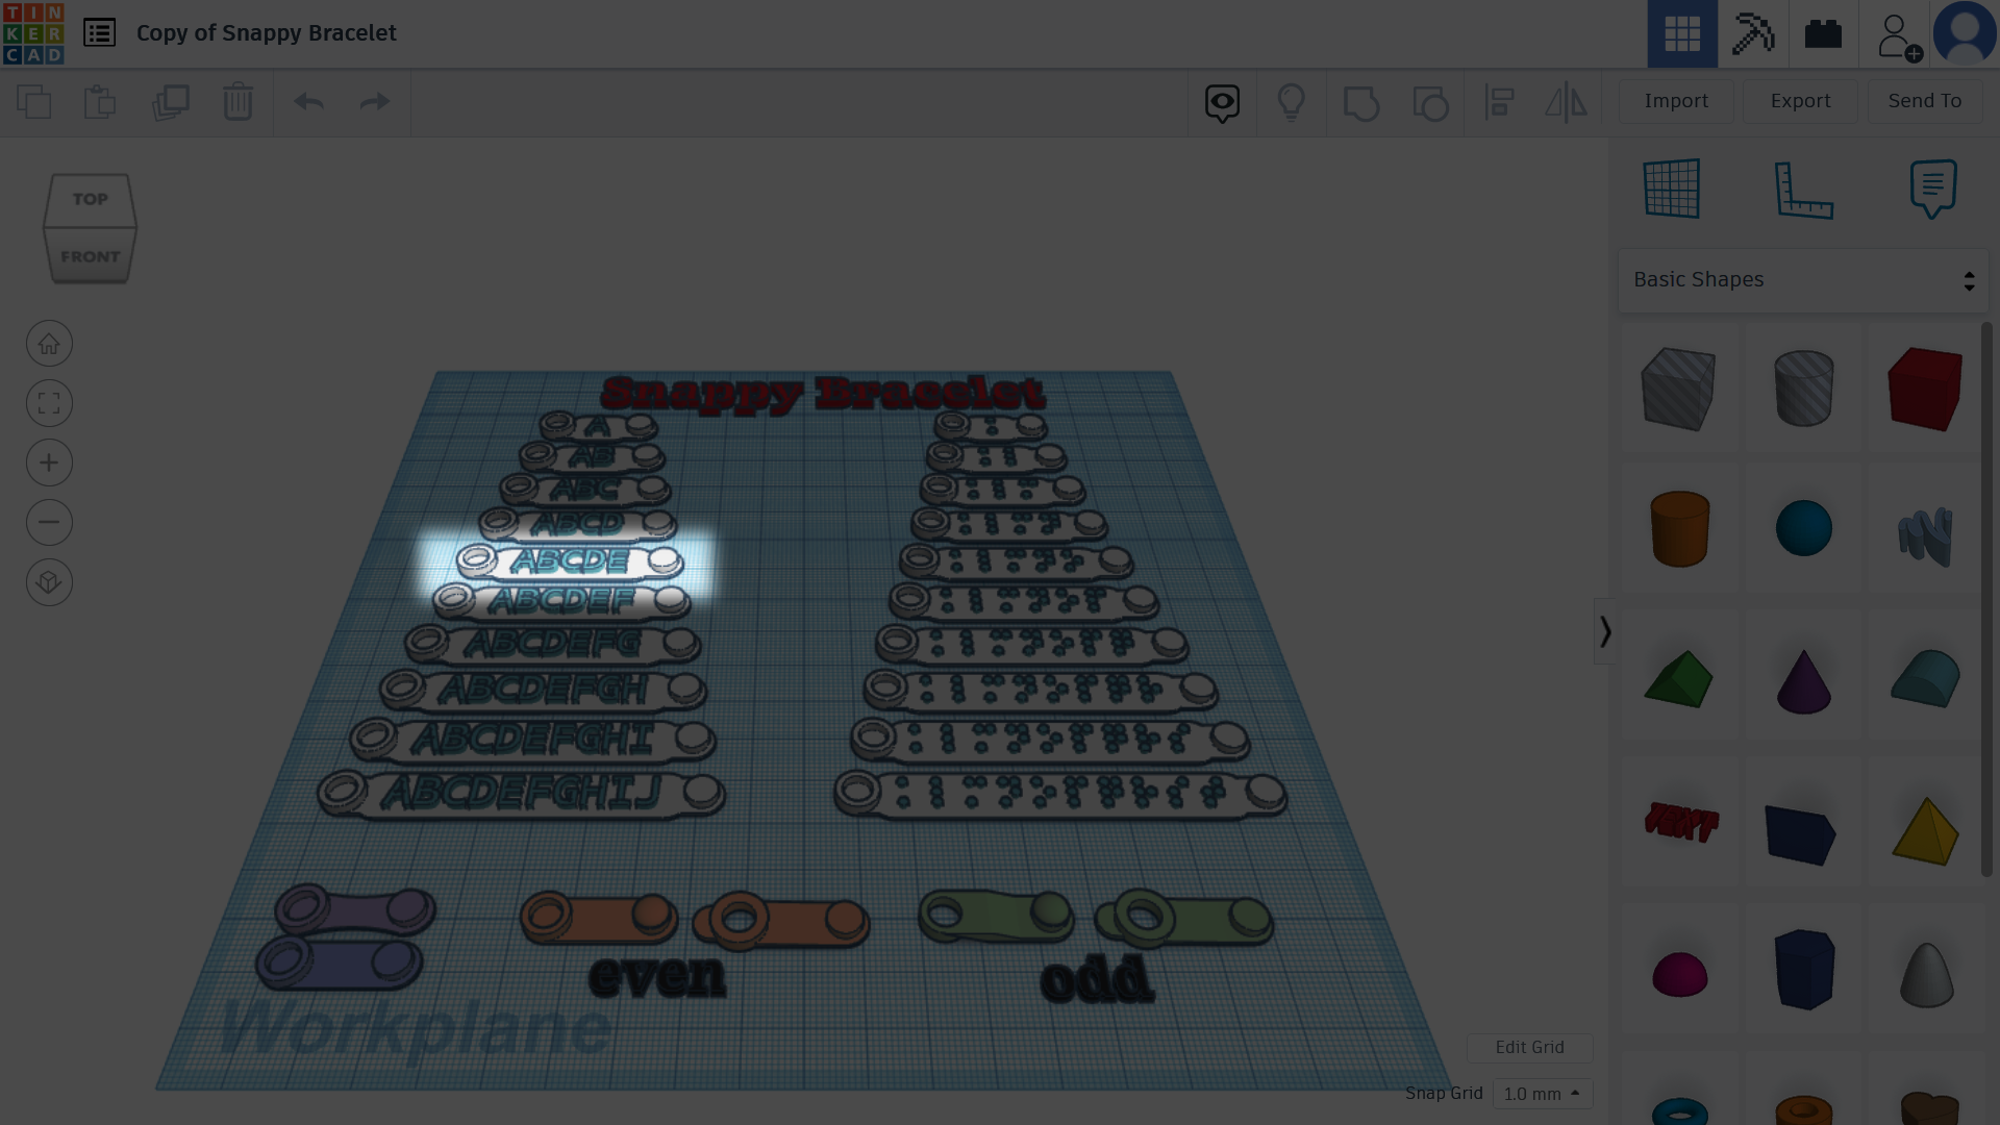The height and width of the screenshot is (1125, 2000).
Task: Open the designs list icon
Action: [x=99, y=33]
